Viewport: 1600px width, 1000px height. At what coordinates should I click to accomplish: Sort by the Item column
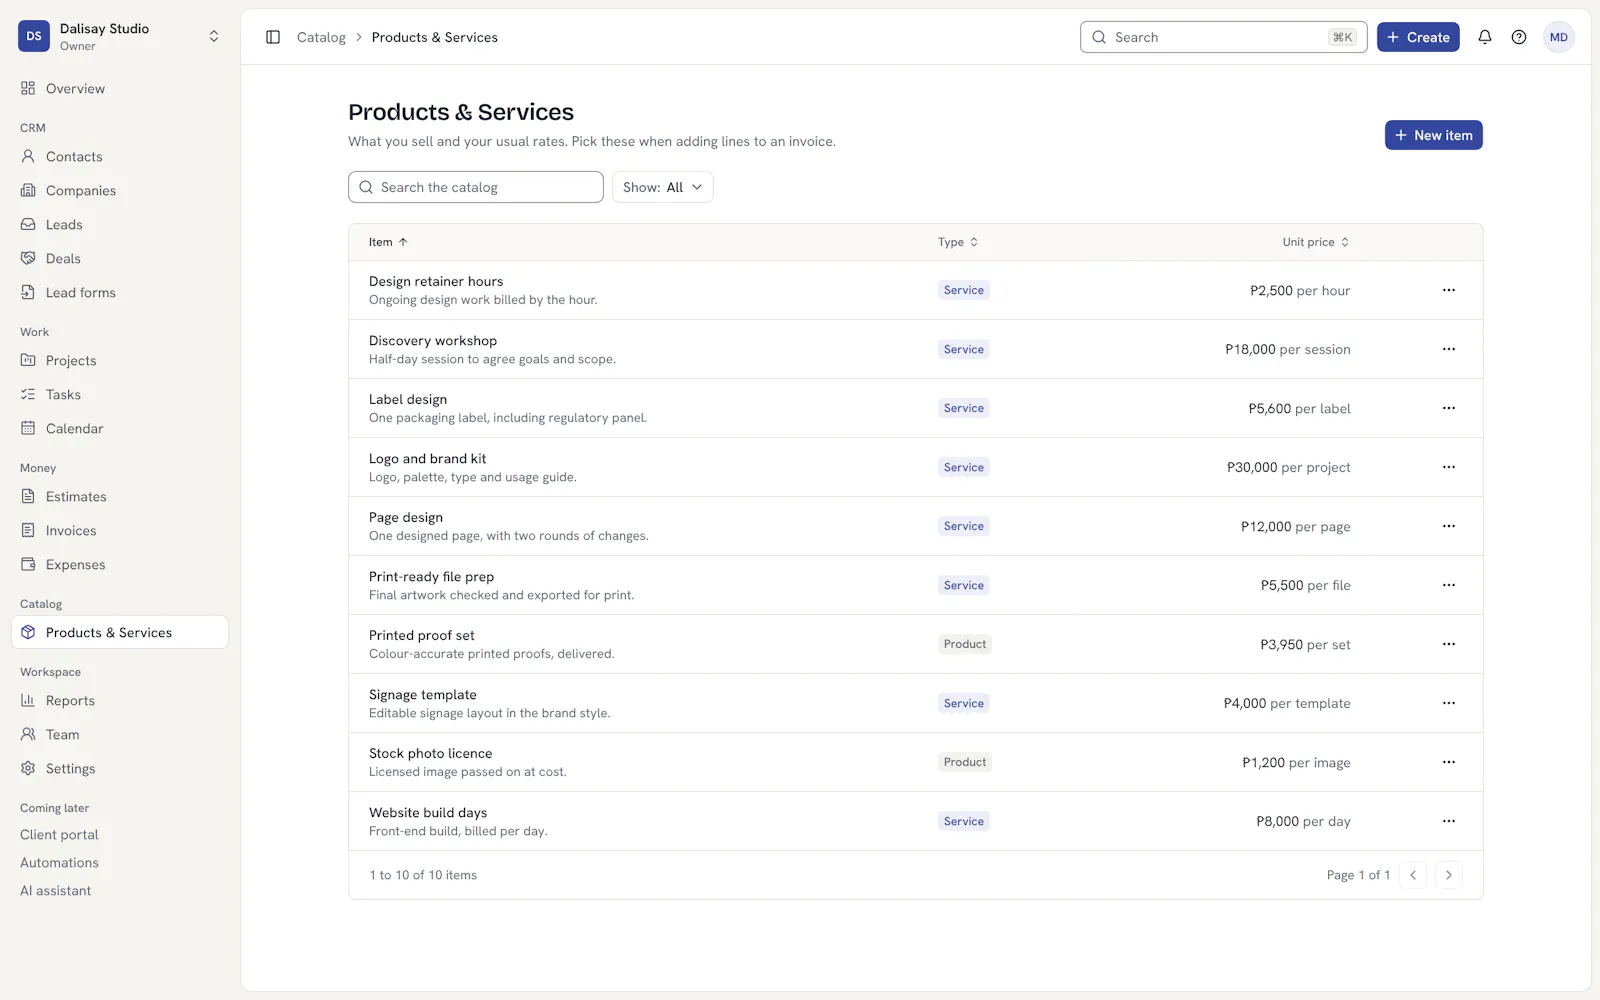click(x=388, y=242)
